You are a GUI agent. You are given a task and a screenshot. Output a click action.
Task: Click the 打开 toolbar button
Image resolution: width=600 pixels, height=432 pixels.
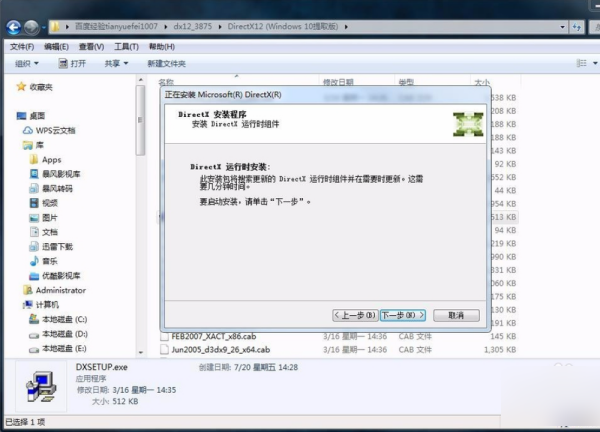click(x=72, y=64)
